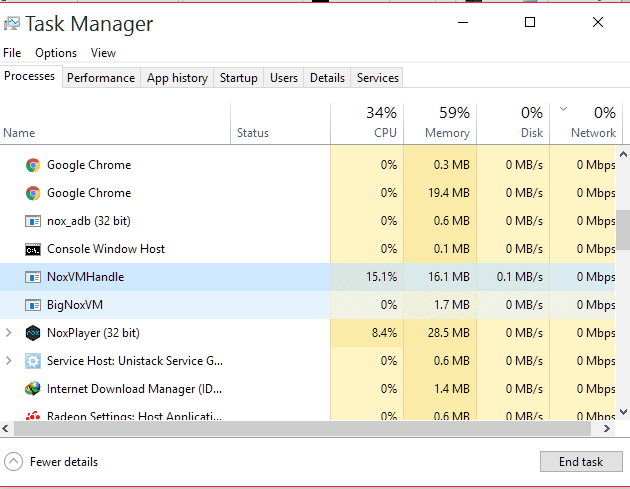Click the NoxPlayer hexagon icon
630x489 pixels.
tap(33, 333)
